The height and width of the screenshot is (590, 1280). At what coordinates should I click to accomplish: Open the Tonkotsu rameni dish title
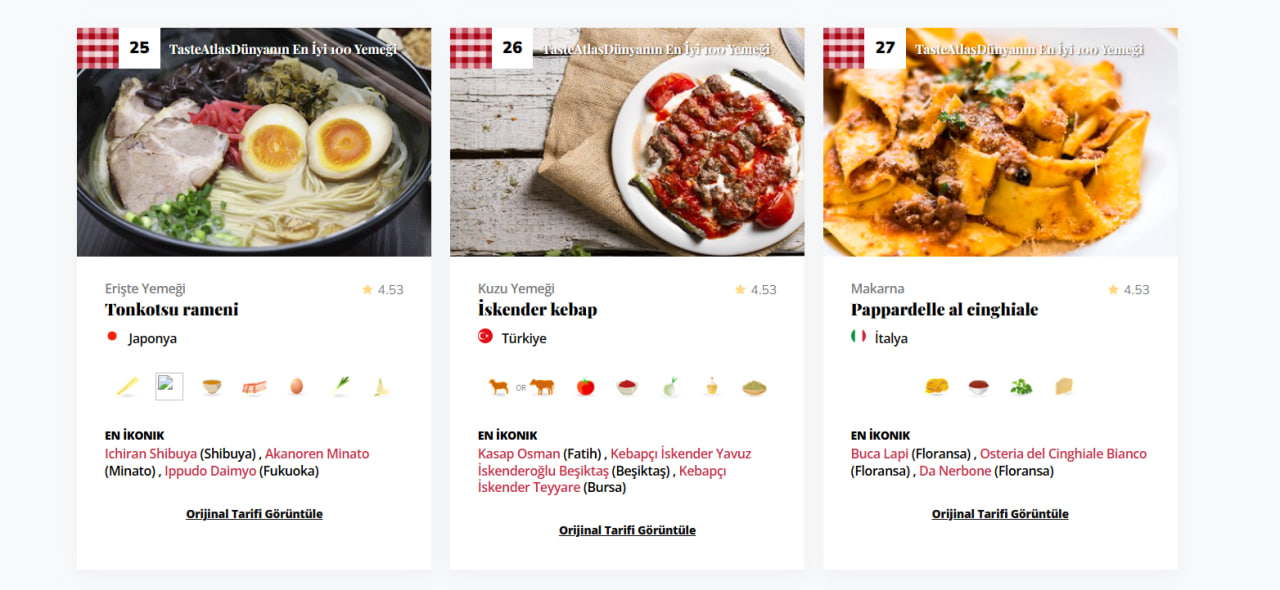pos(172,310)
